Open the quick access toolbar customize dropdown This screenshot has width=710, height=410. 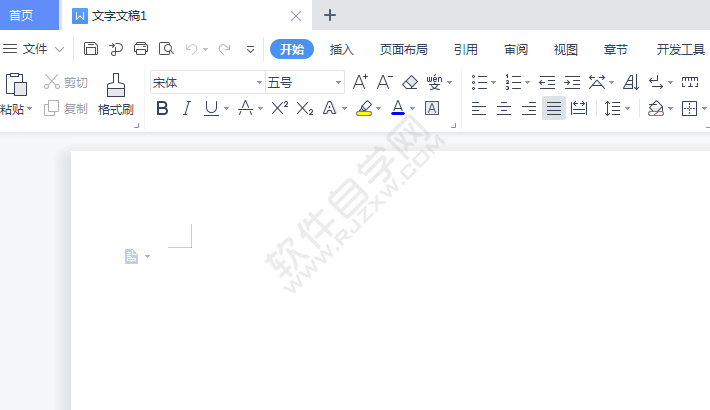click(250, 49)
